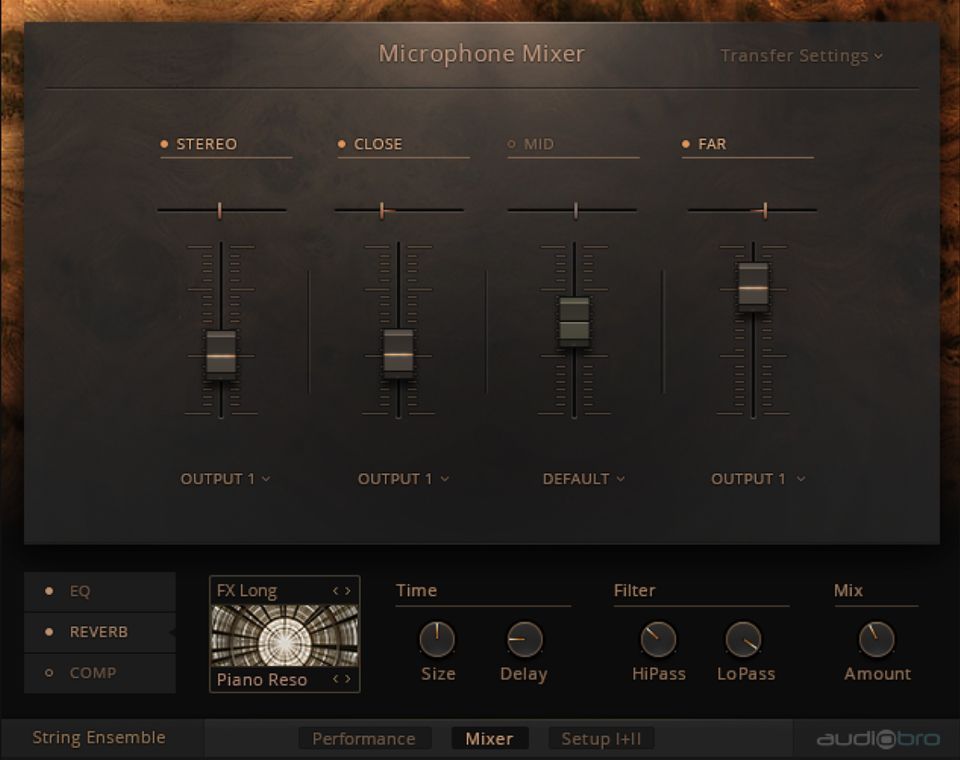Switch to the Performance tab
This screenshot has height=760, width=960.
pyautogui.click(x=364, y=739)
